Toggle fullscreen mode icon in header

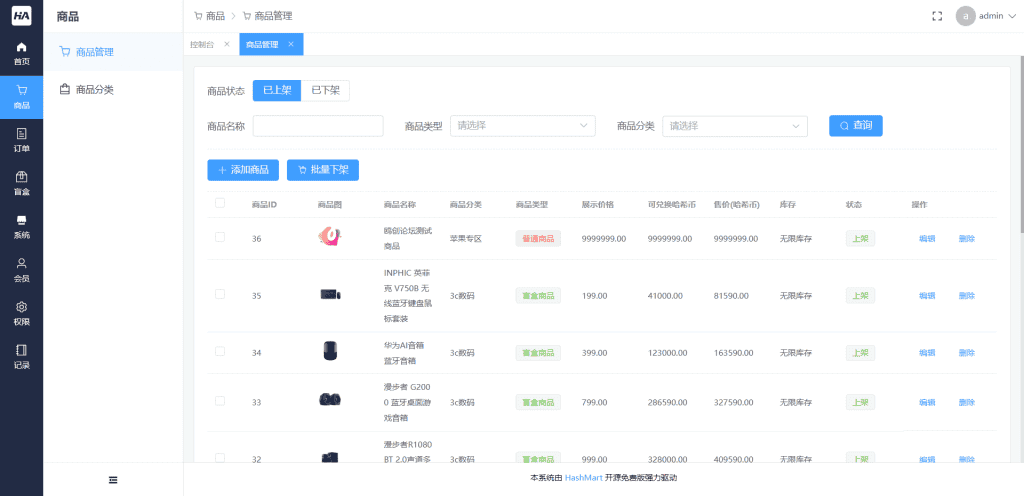click(x=937, y=16)
